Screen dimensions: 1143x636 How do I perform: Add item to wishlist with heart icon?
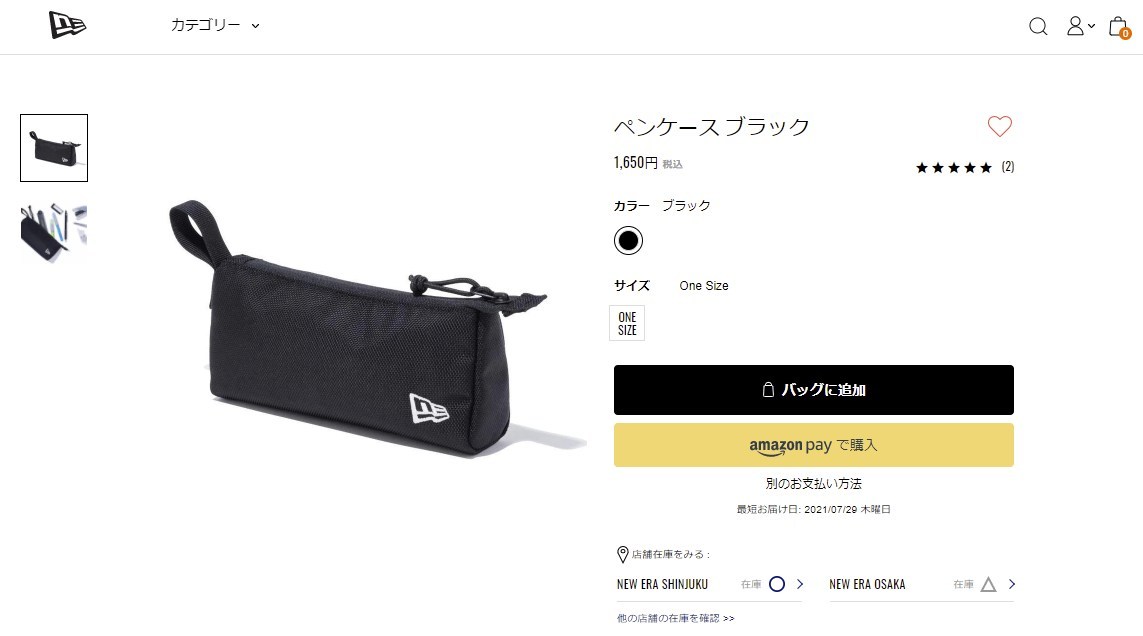tap(999, 126)
